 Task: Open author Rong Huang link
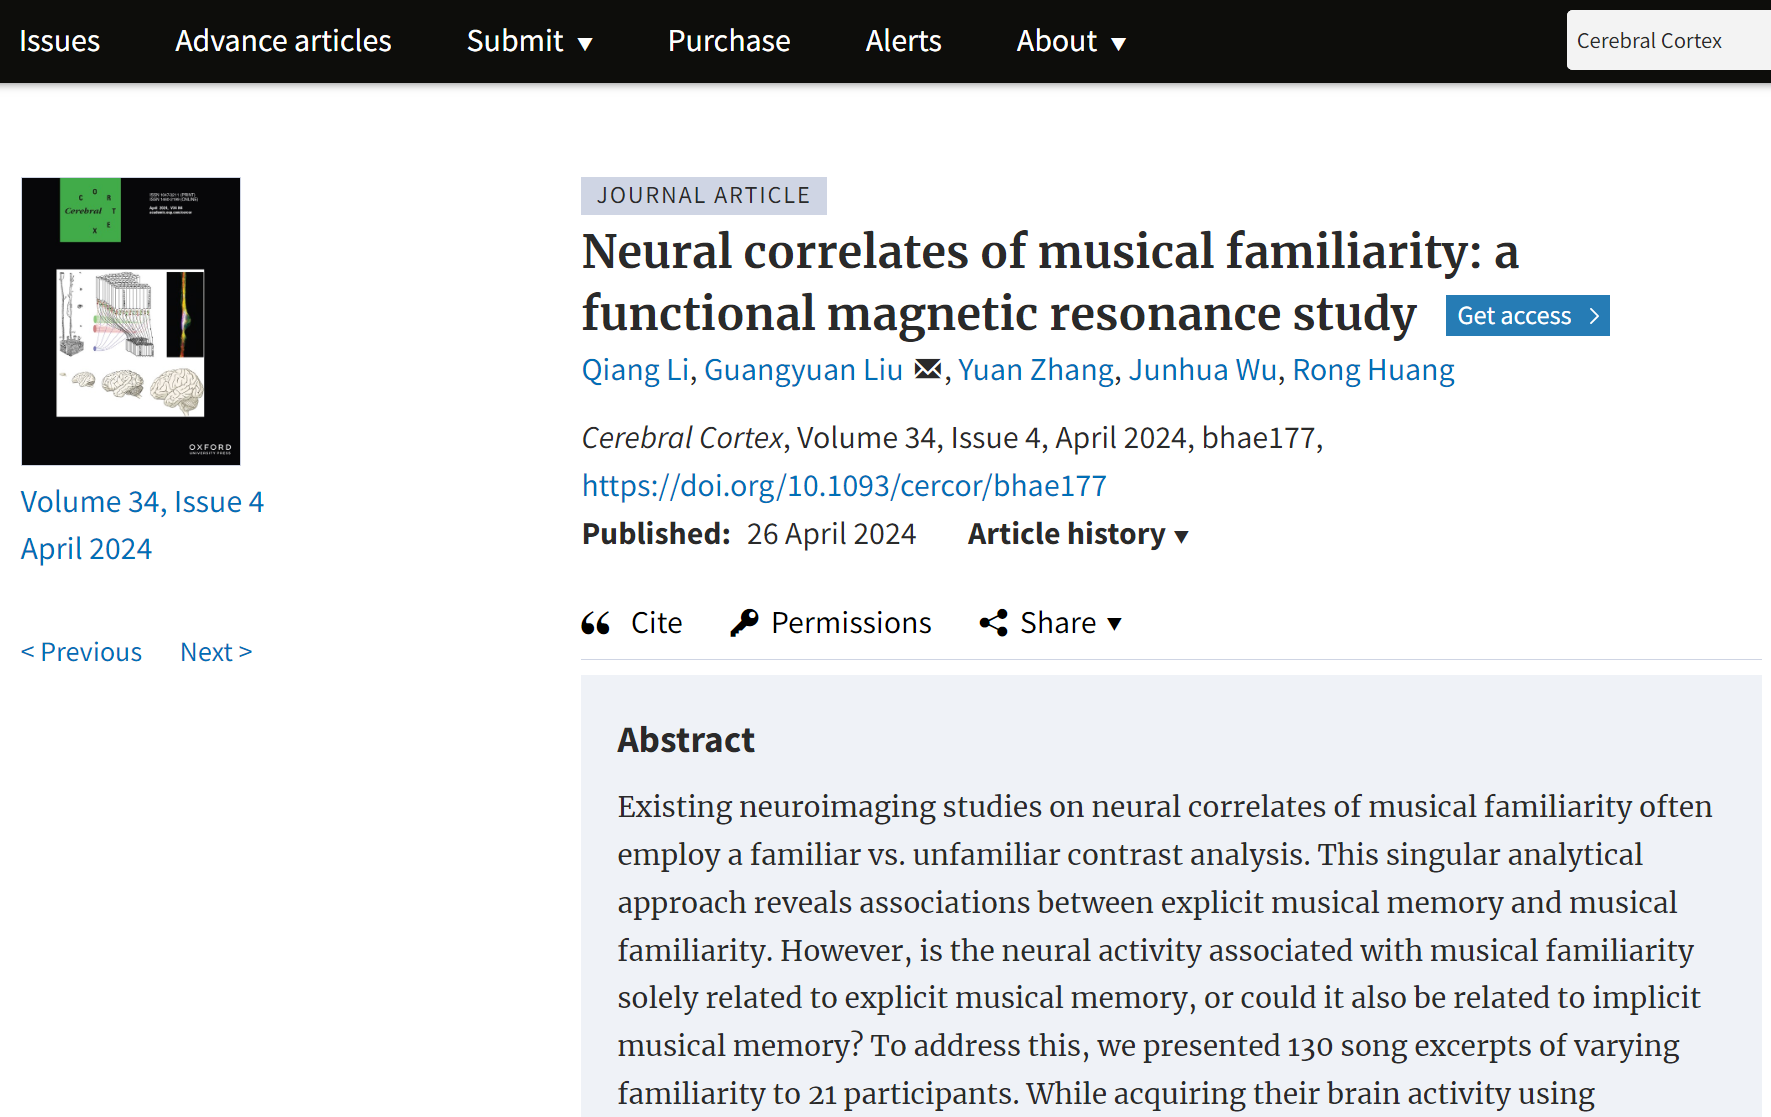pyautogui.click(x=1373, y=370)
